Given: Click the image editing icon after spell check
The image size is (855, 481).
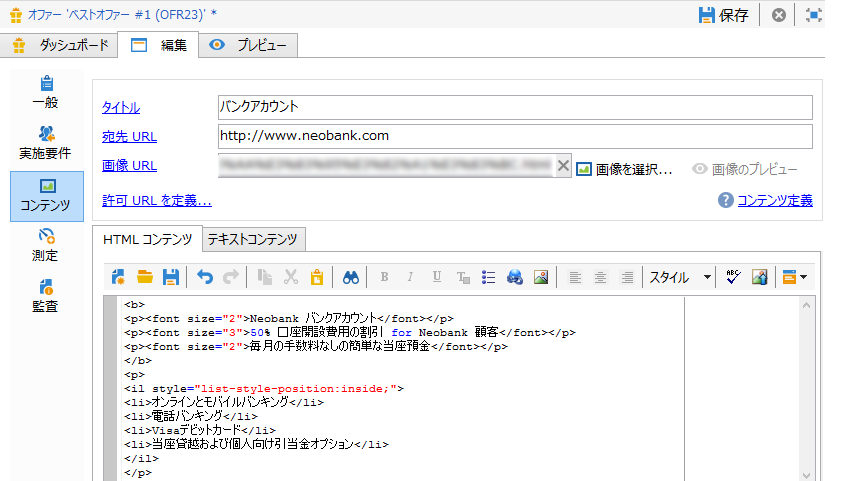Looking at the screenshot, I should [760, 277].
